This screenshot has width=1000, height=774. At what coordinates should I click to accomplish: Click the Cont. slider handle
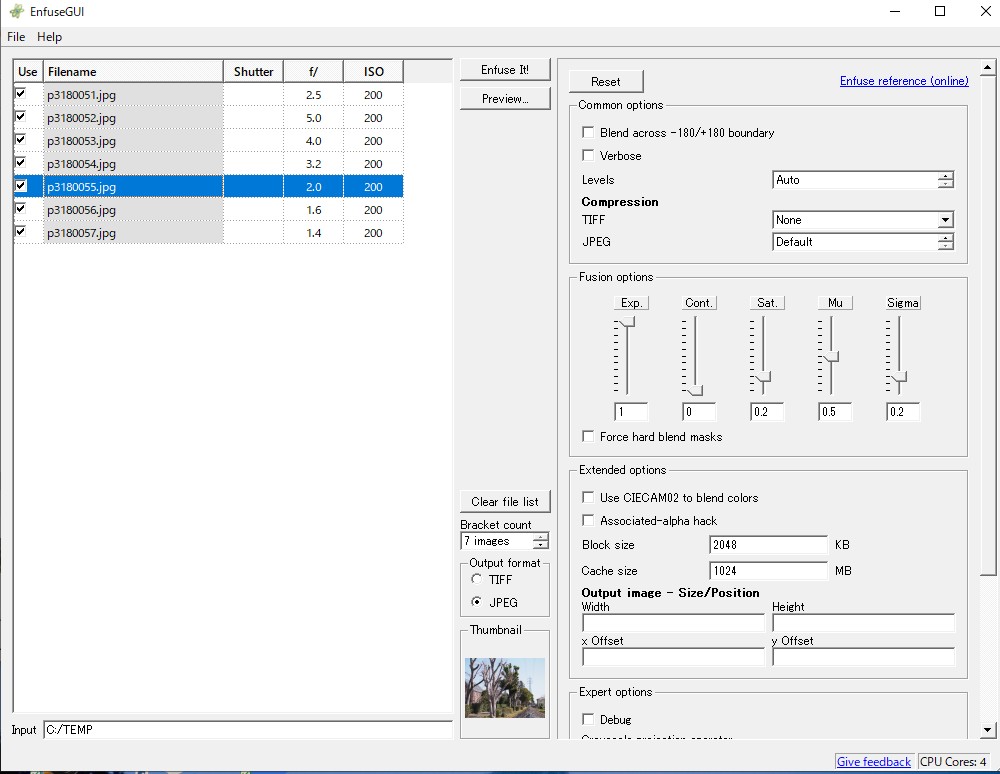[696, 390]
